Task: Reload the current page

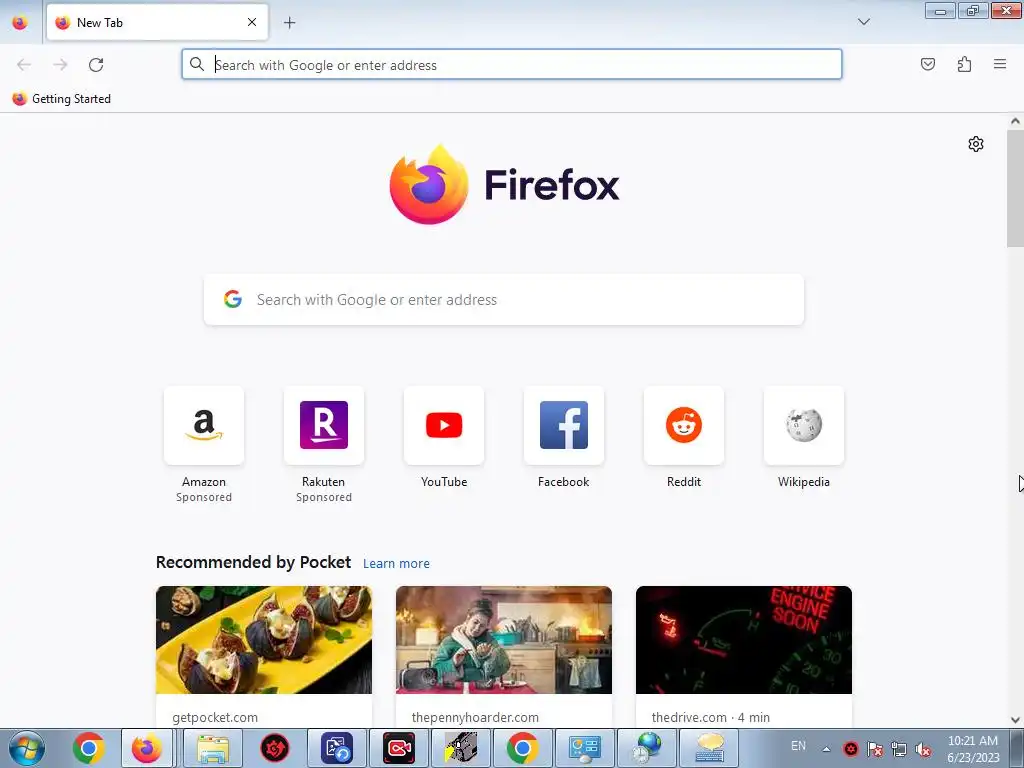Action: (96, 65)
